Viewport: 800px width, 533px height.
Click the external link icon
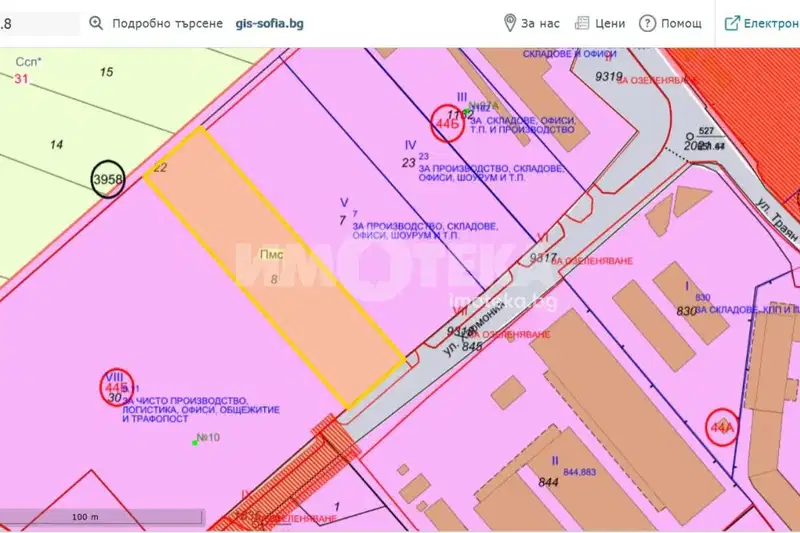[732, 23]
